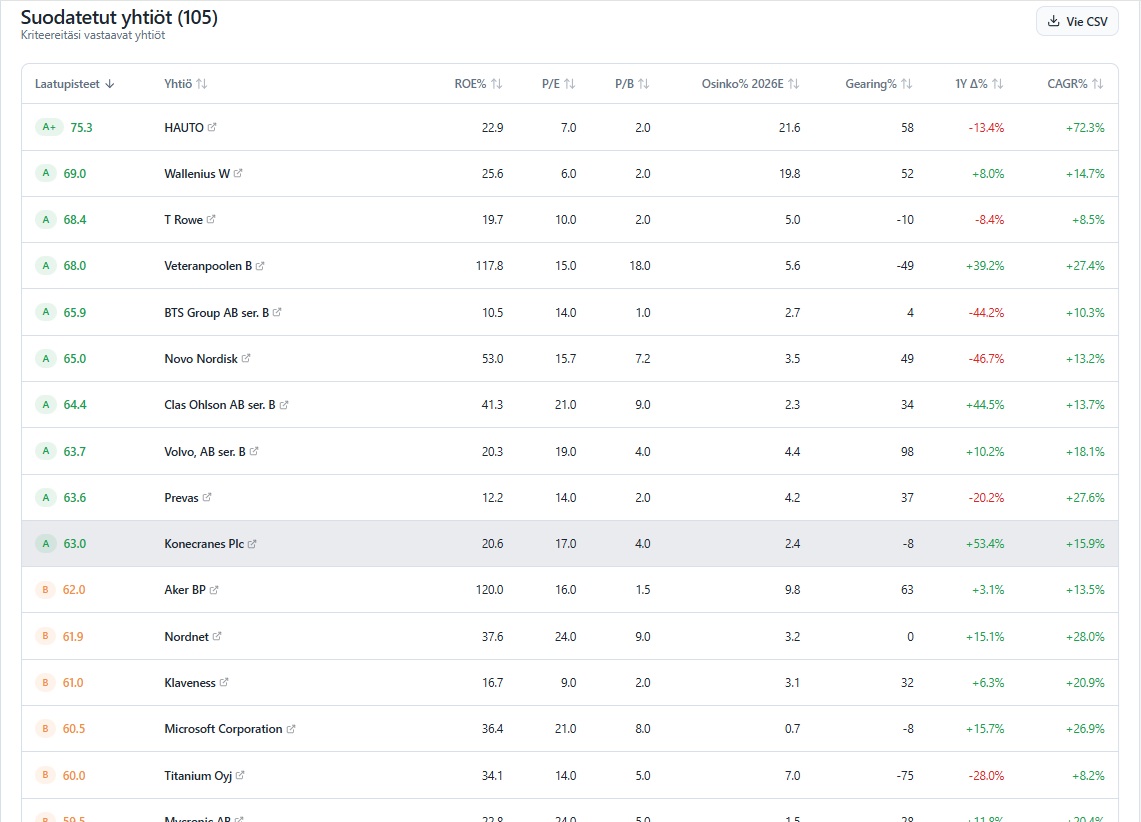
Task: Sort table by Yhtiö column header
Action: (185, 84)
